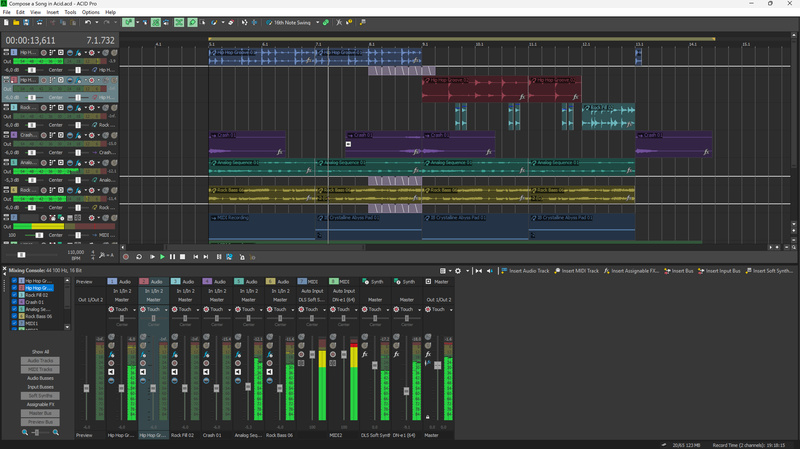Open mixing console settings gear icon

coord(458,271)
